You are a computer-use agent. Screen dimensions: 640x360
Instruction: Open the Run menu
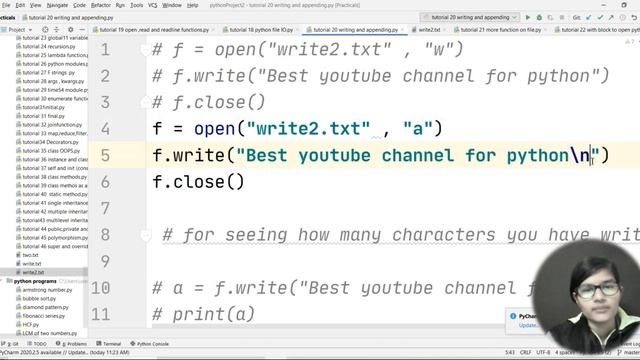tap(120, 5)
